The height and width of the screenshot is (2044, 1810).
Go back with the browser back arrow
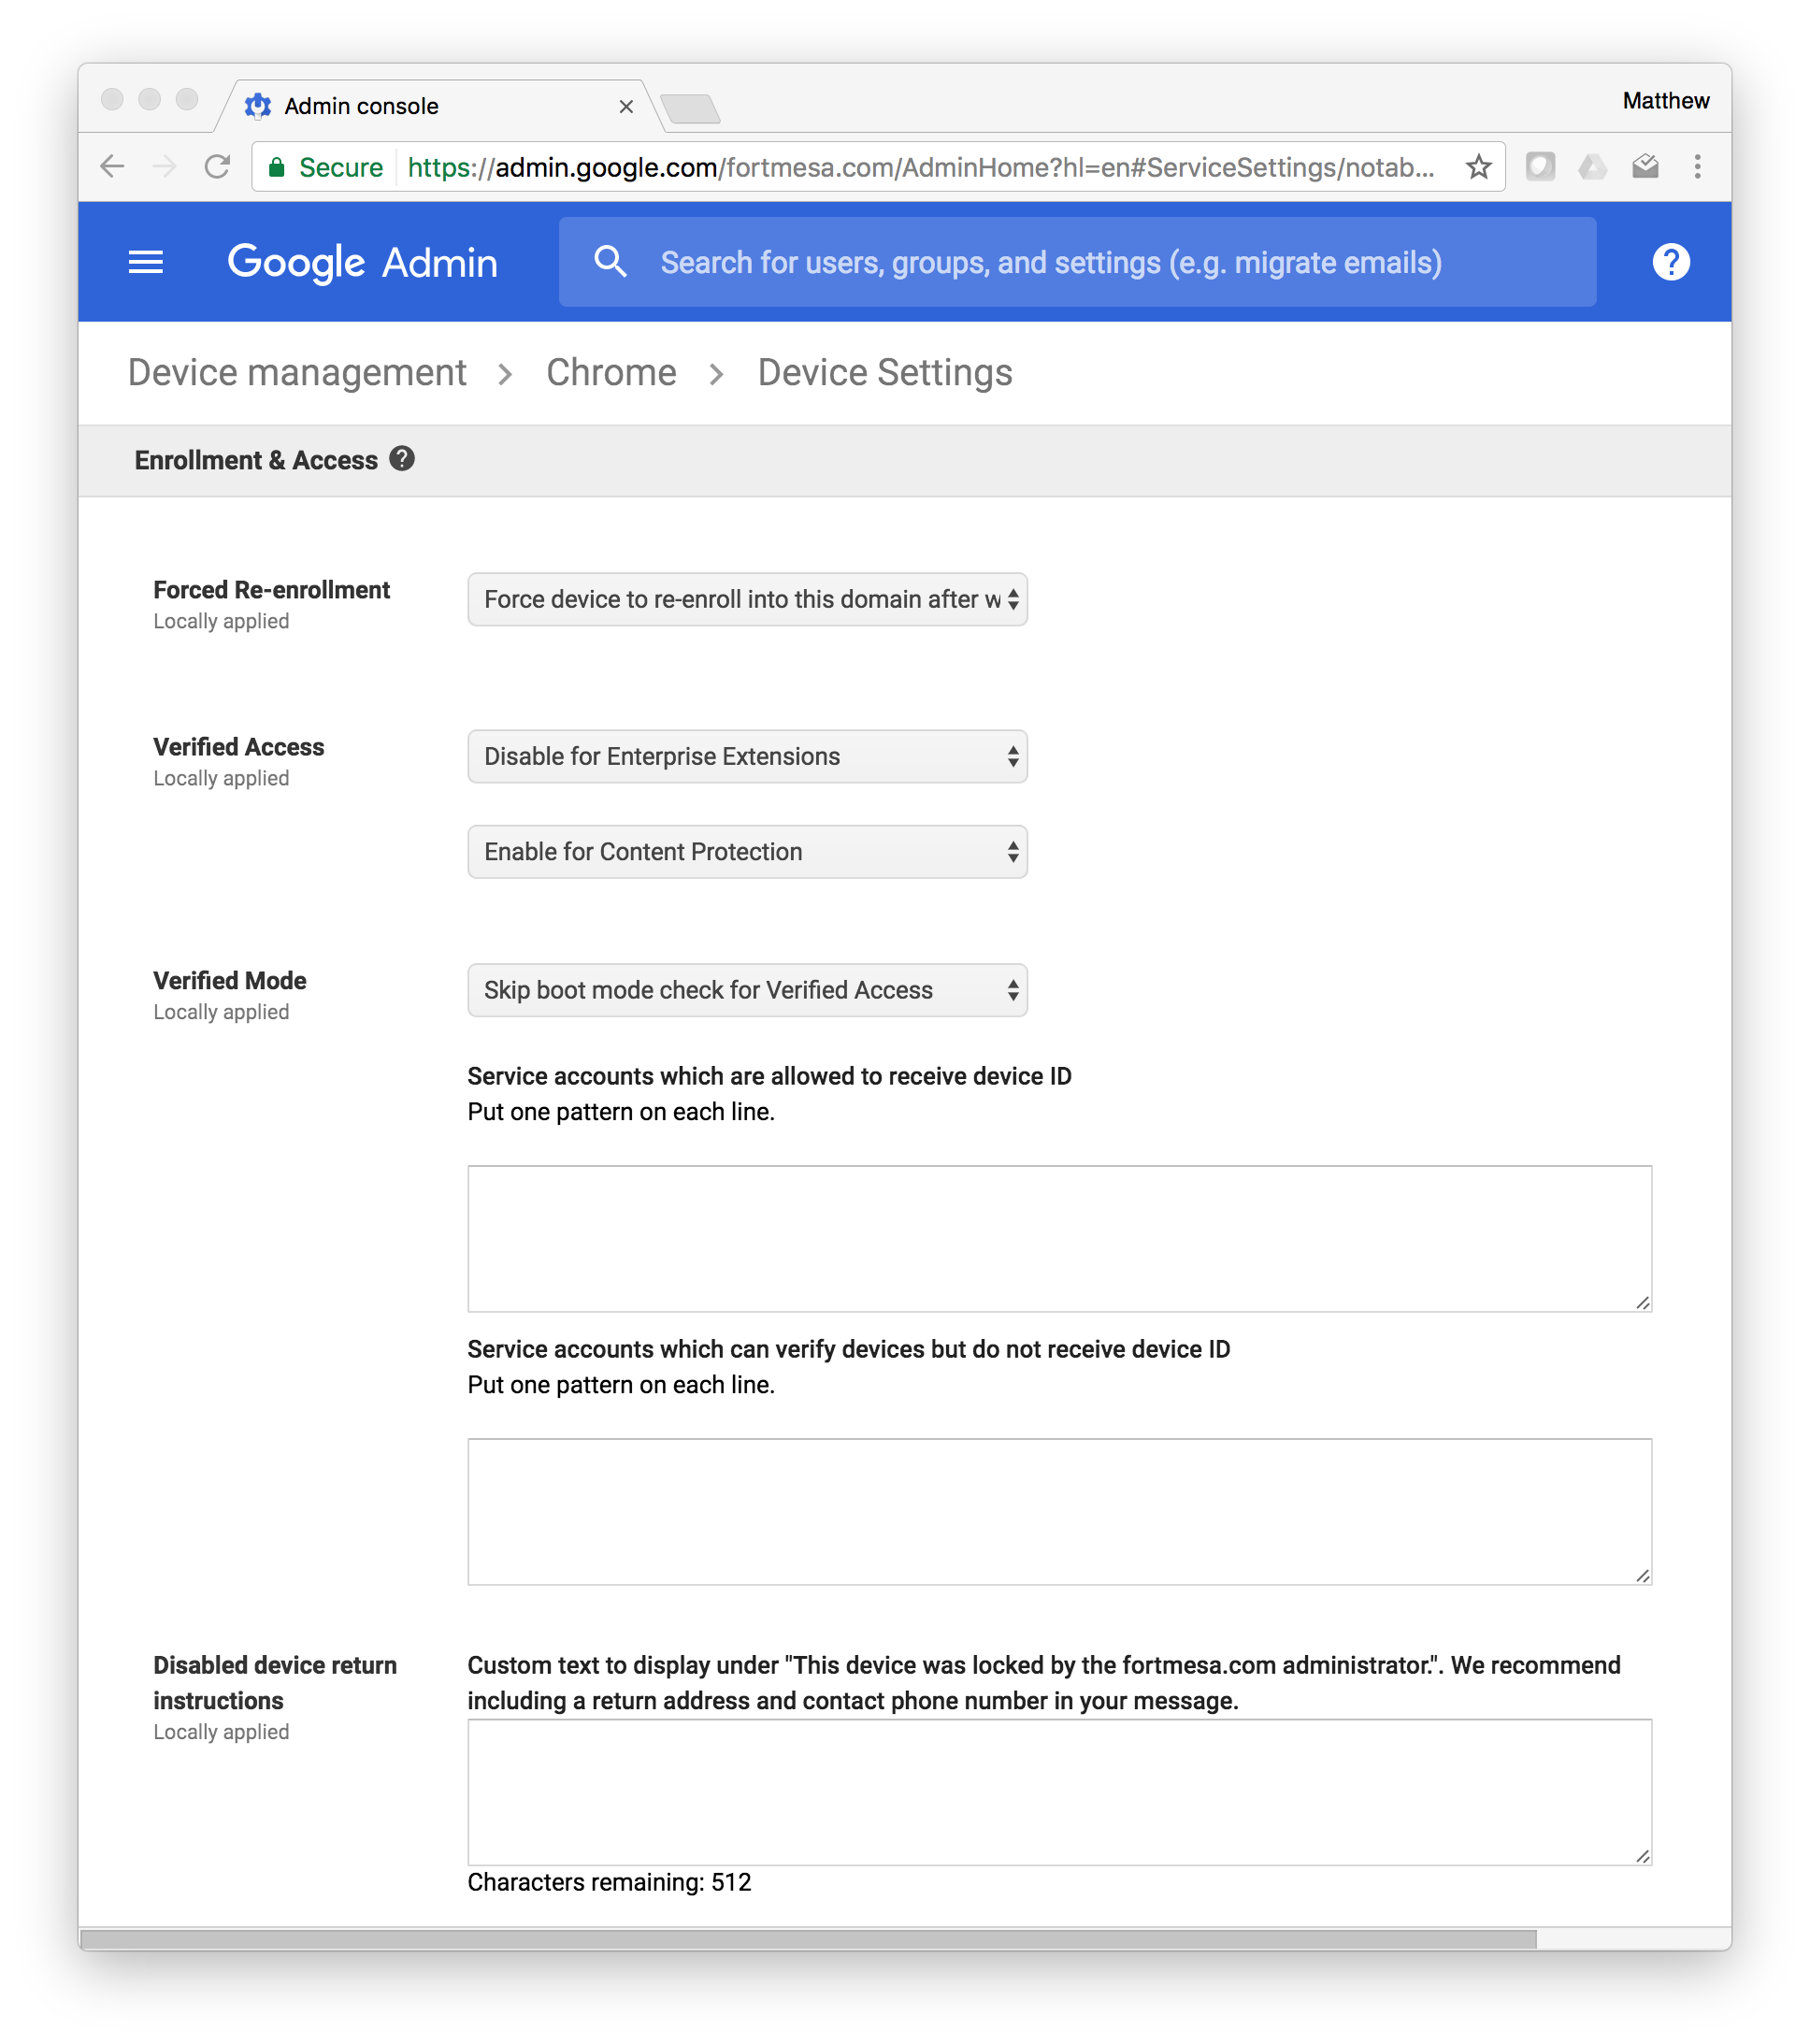tap(112, 166)
